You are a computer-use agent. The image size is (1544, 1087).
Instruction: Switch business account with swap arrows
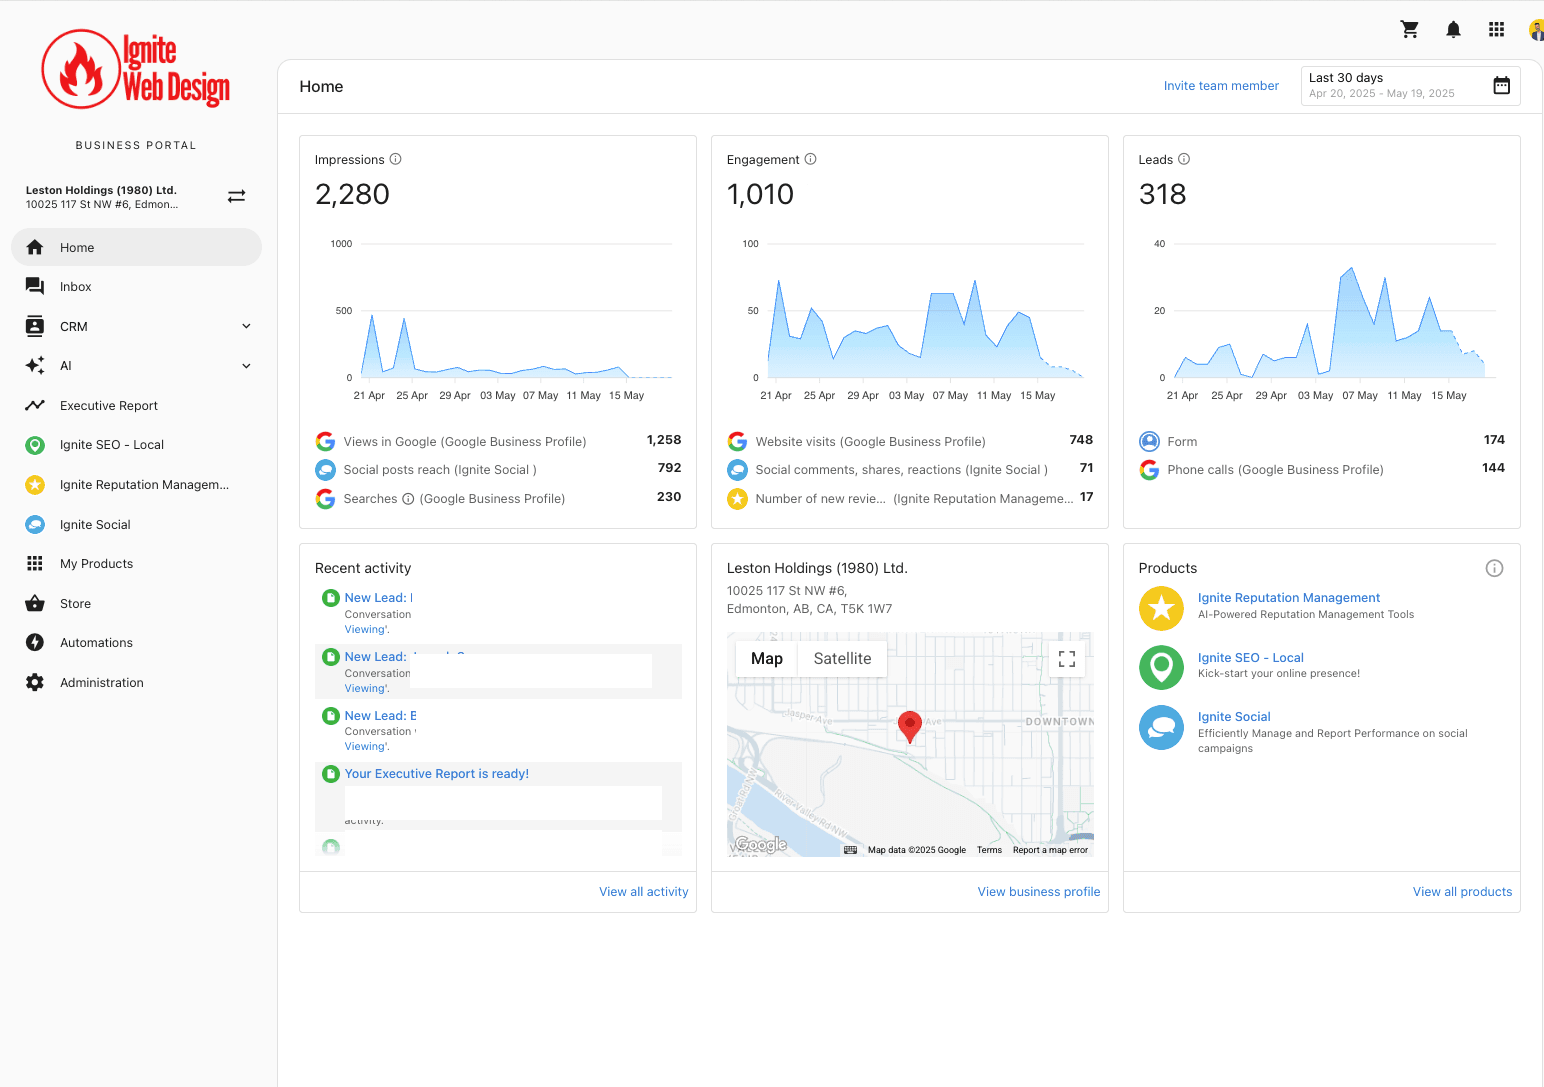(x=236, y=196)
